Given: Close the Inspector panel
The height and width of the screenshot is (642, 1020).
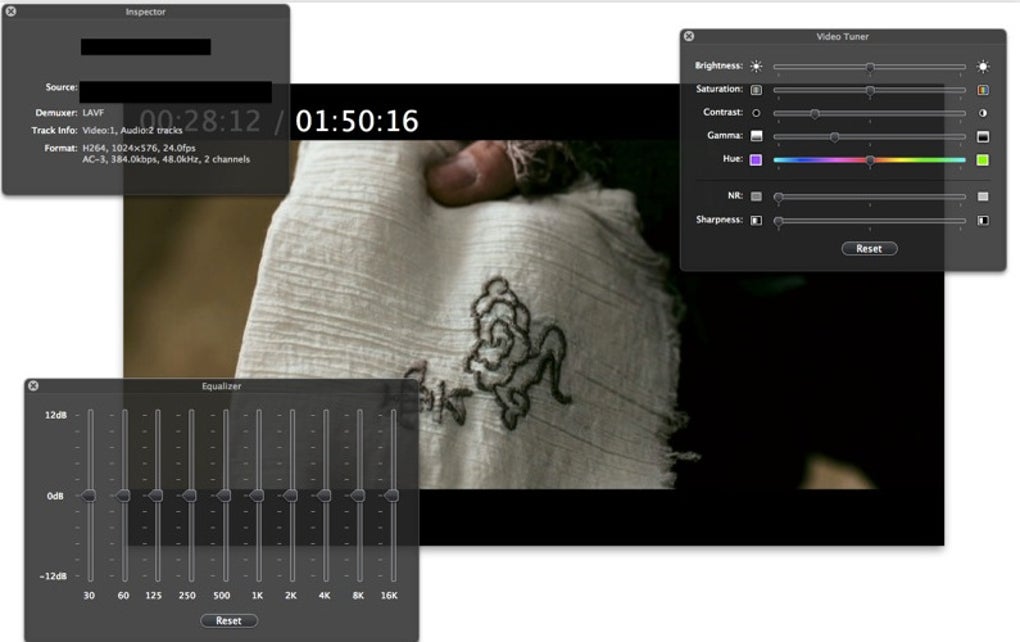Looking at the screenshot, I should tap(11, 11).
